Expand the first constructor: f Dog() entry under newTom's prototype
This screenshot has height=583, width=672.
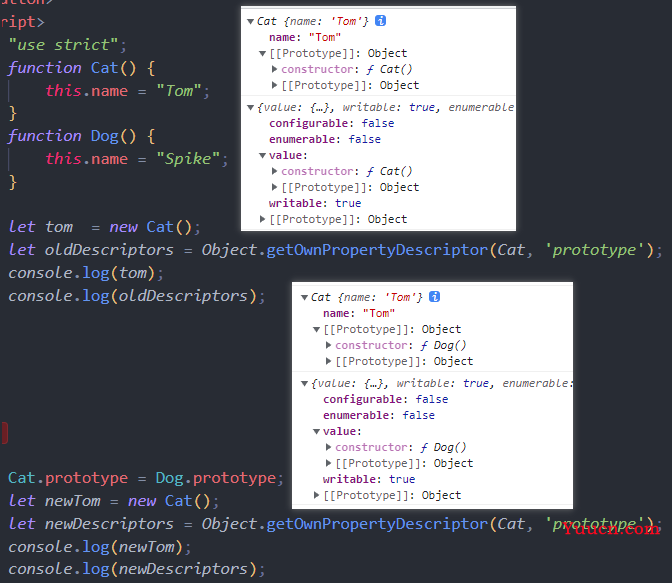click(329, 345)
